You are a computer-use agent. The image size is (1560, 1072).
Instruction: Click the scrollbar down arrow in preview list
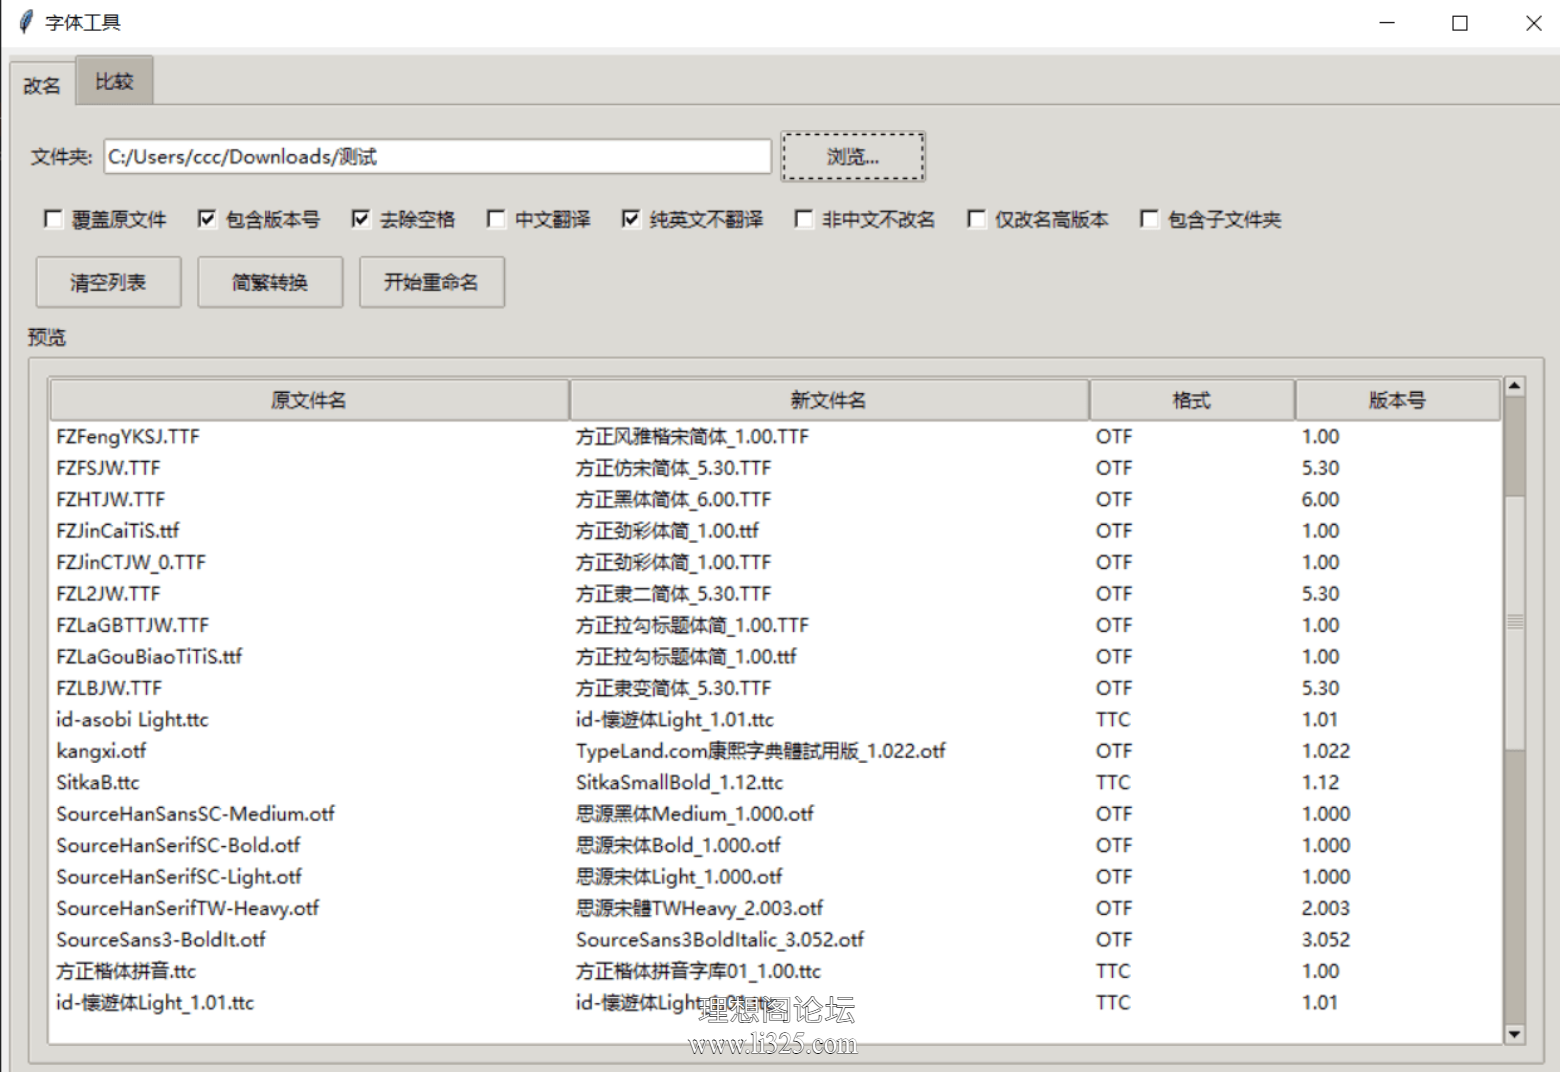tap(1514, 1034)
